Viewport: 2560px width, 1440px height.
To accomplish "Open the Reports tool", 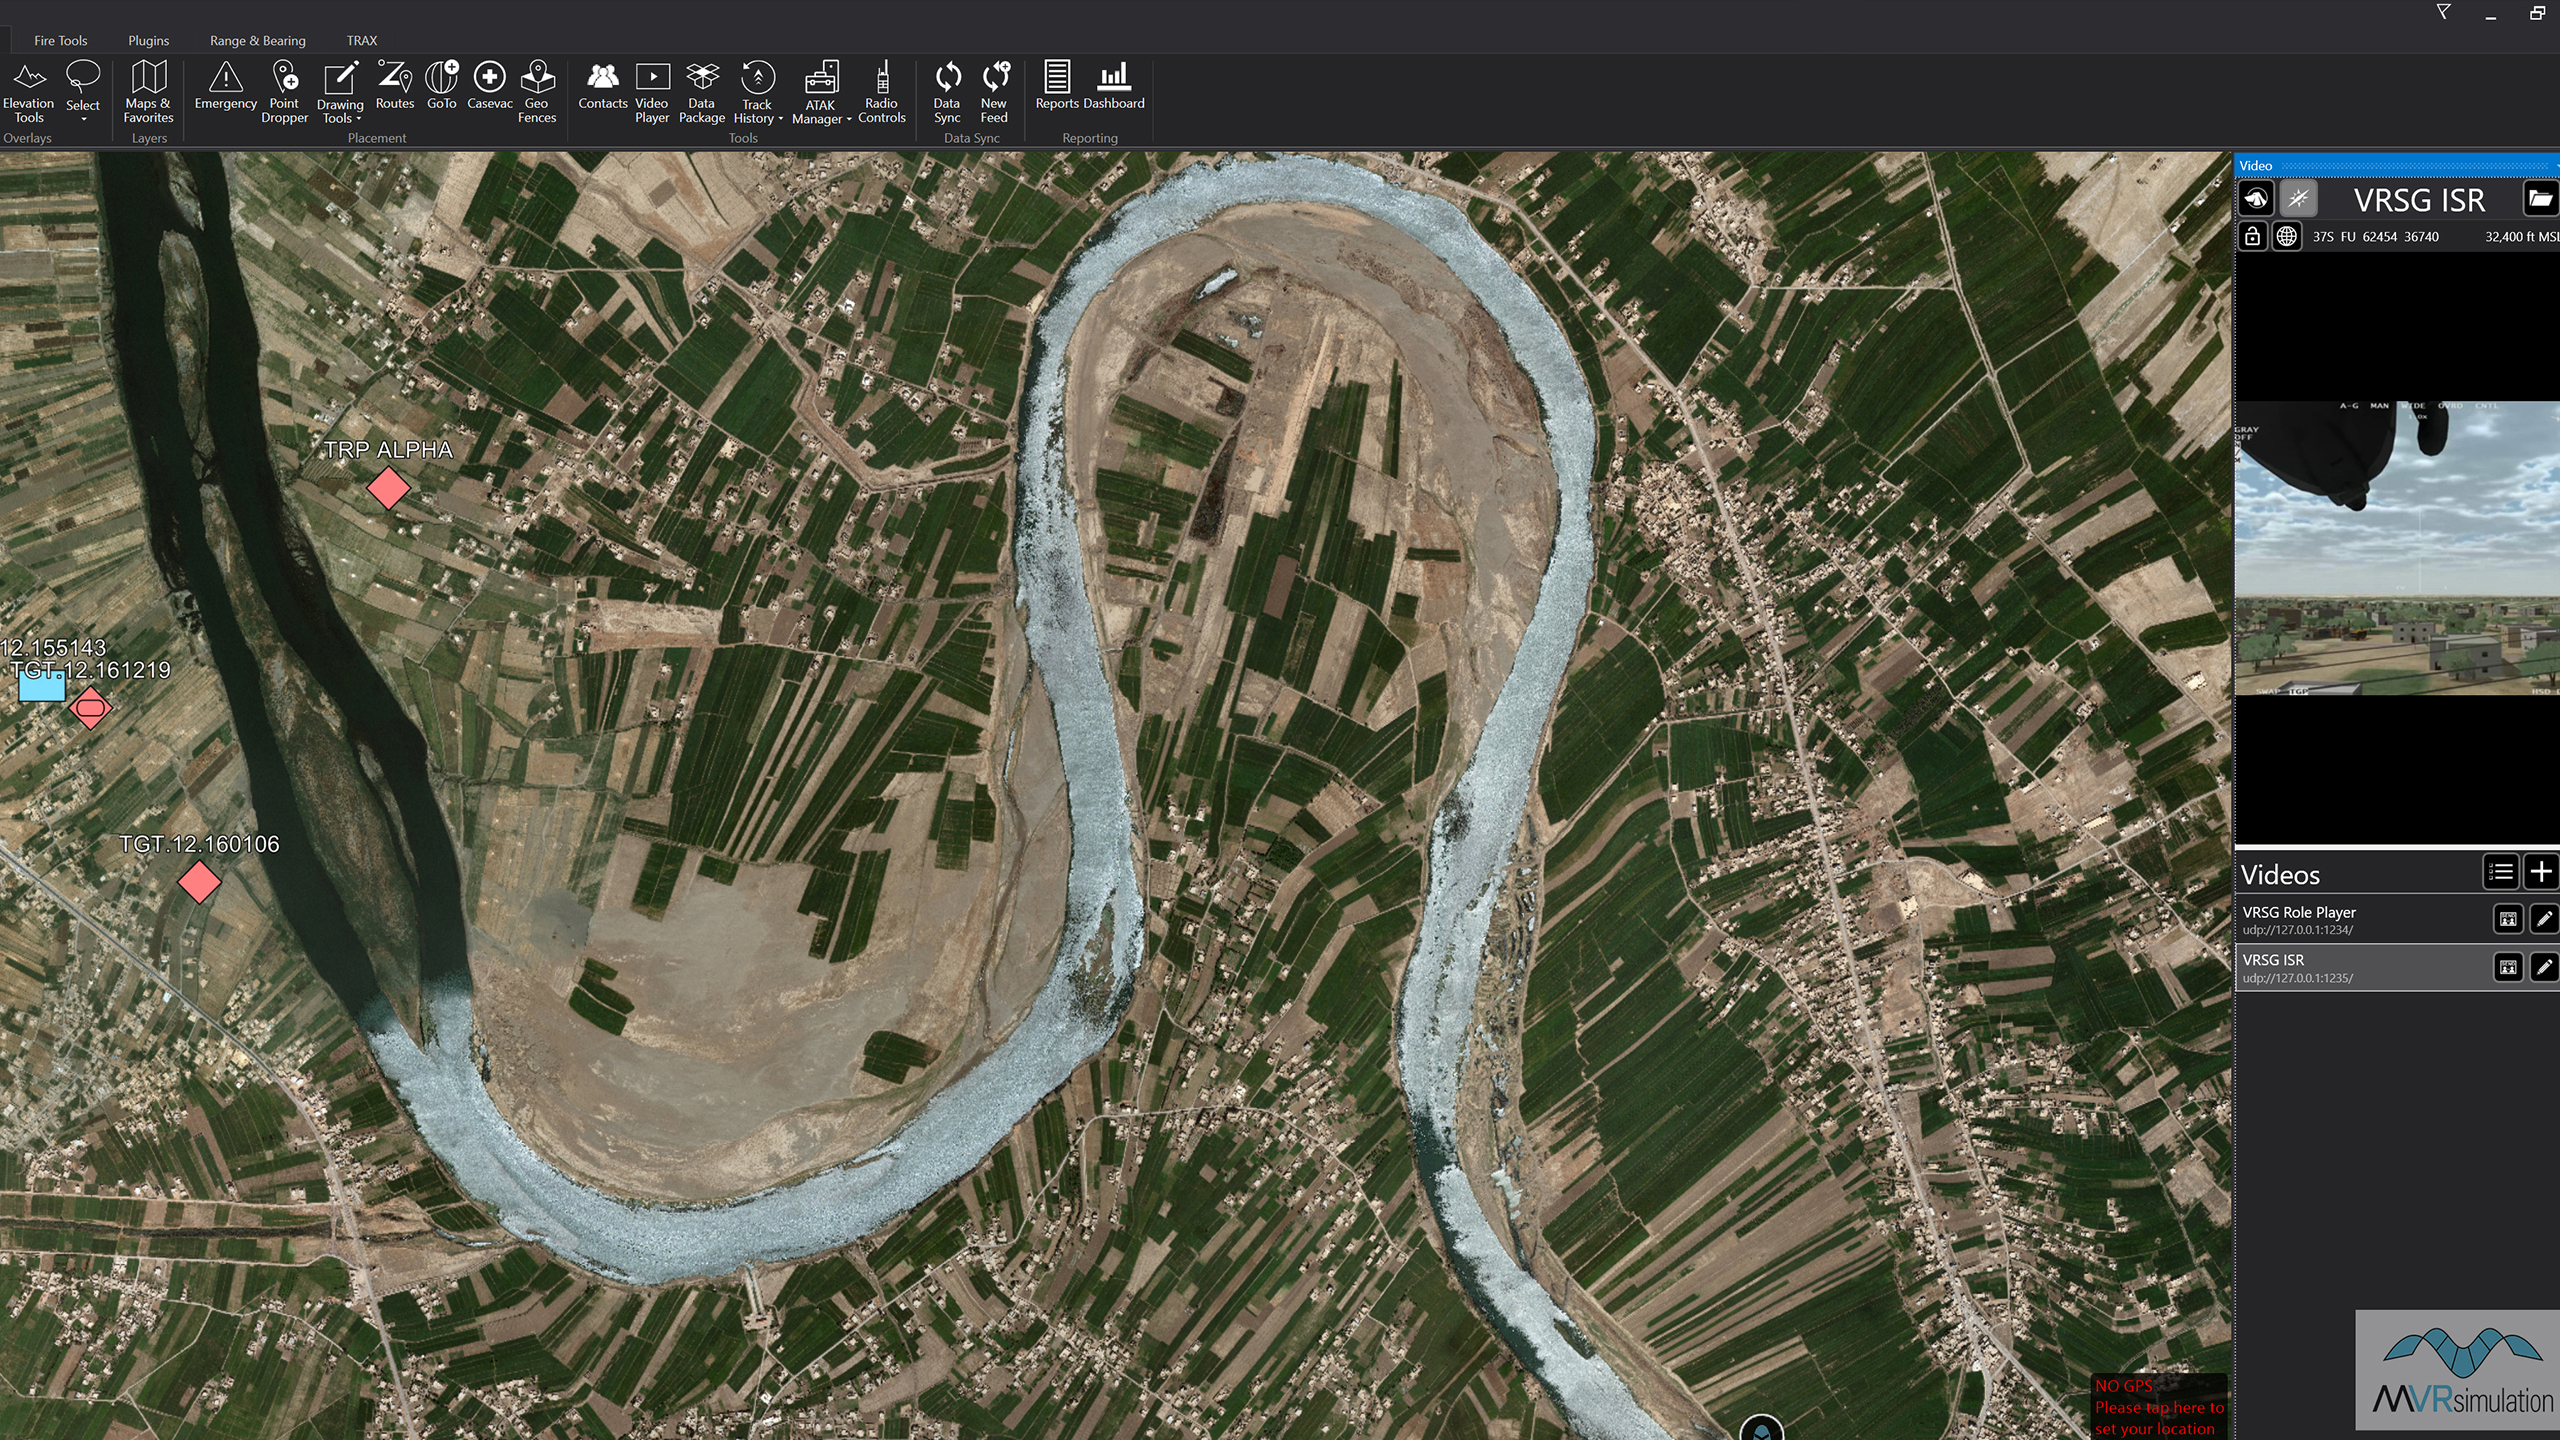I will click(x=1057, y=87).
